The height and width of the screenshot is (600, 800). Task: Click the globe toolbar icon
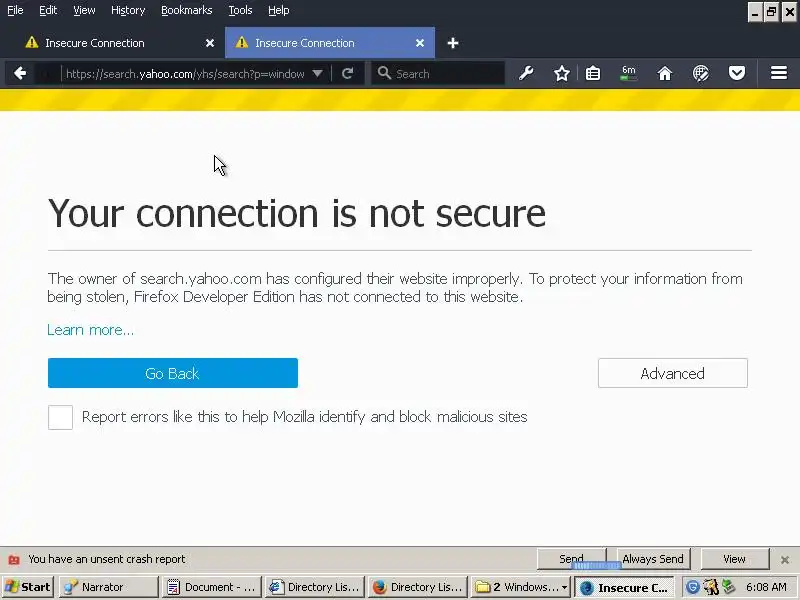pos(701,73)
